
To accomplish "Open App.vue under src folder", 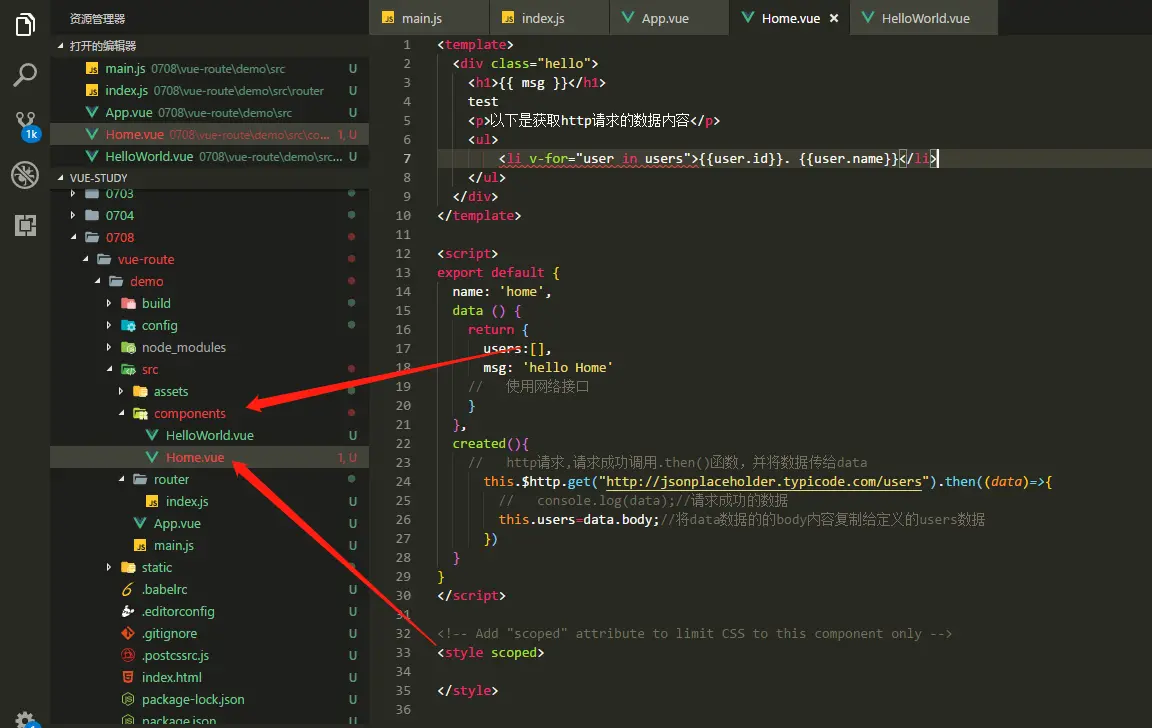I will tap(209, 524).
